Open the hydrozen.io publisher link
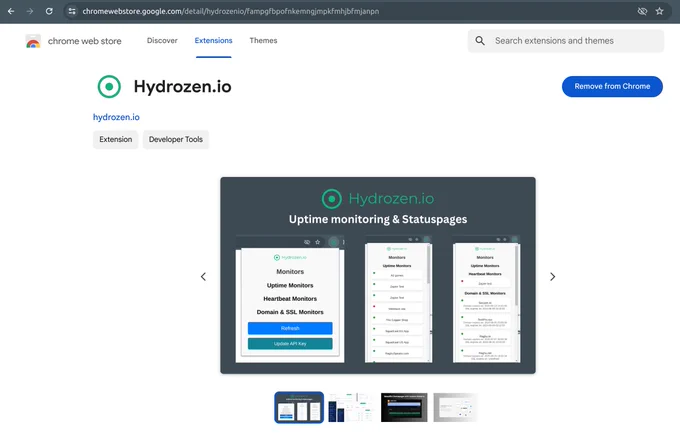The height and width of the screenshot is (439, 680). (x=116, y=117)
